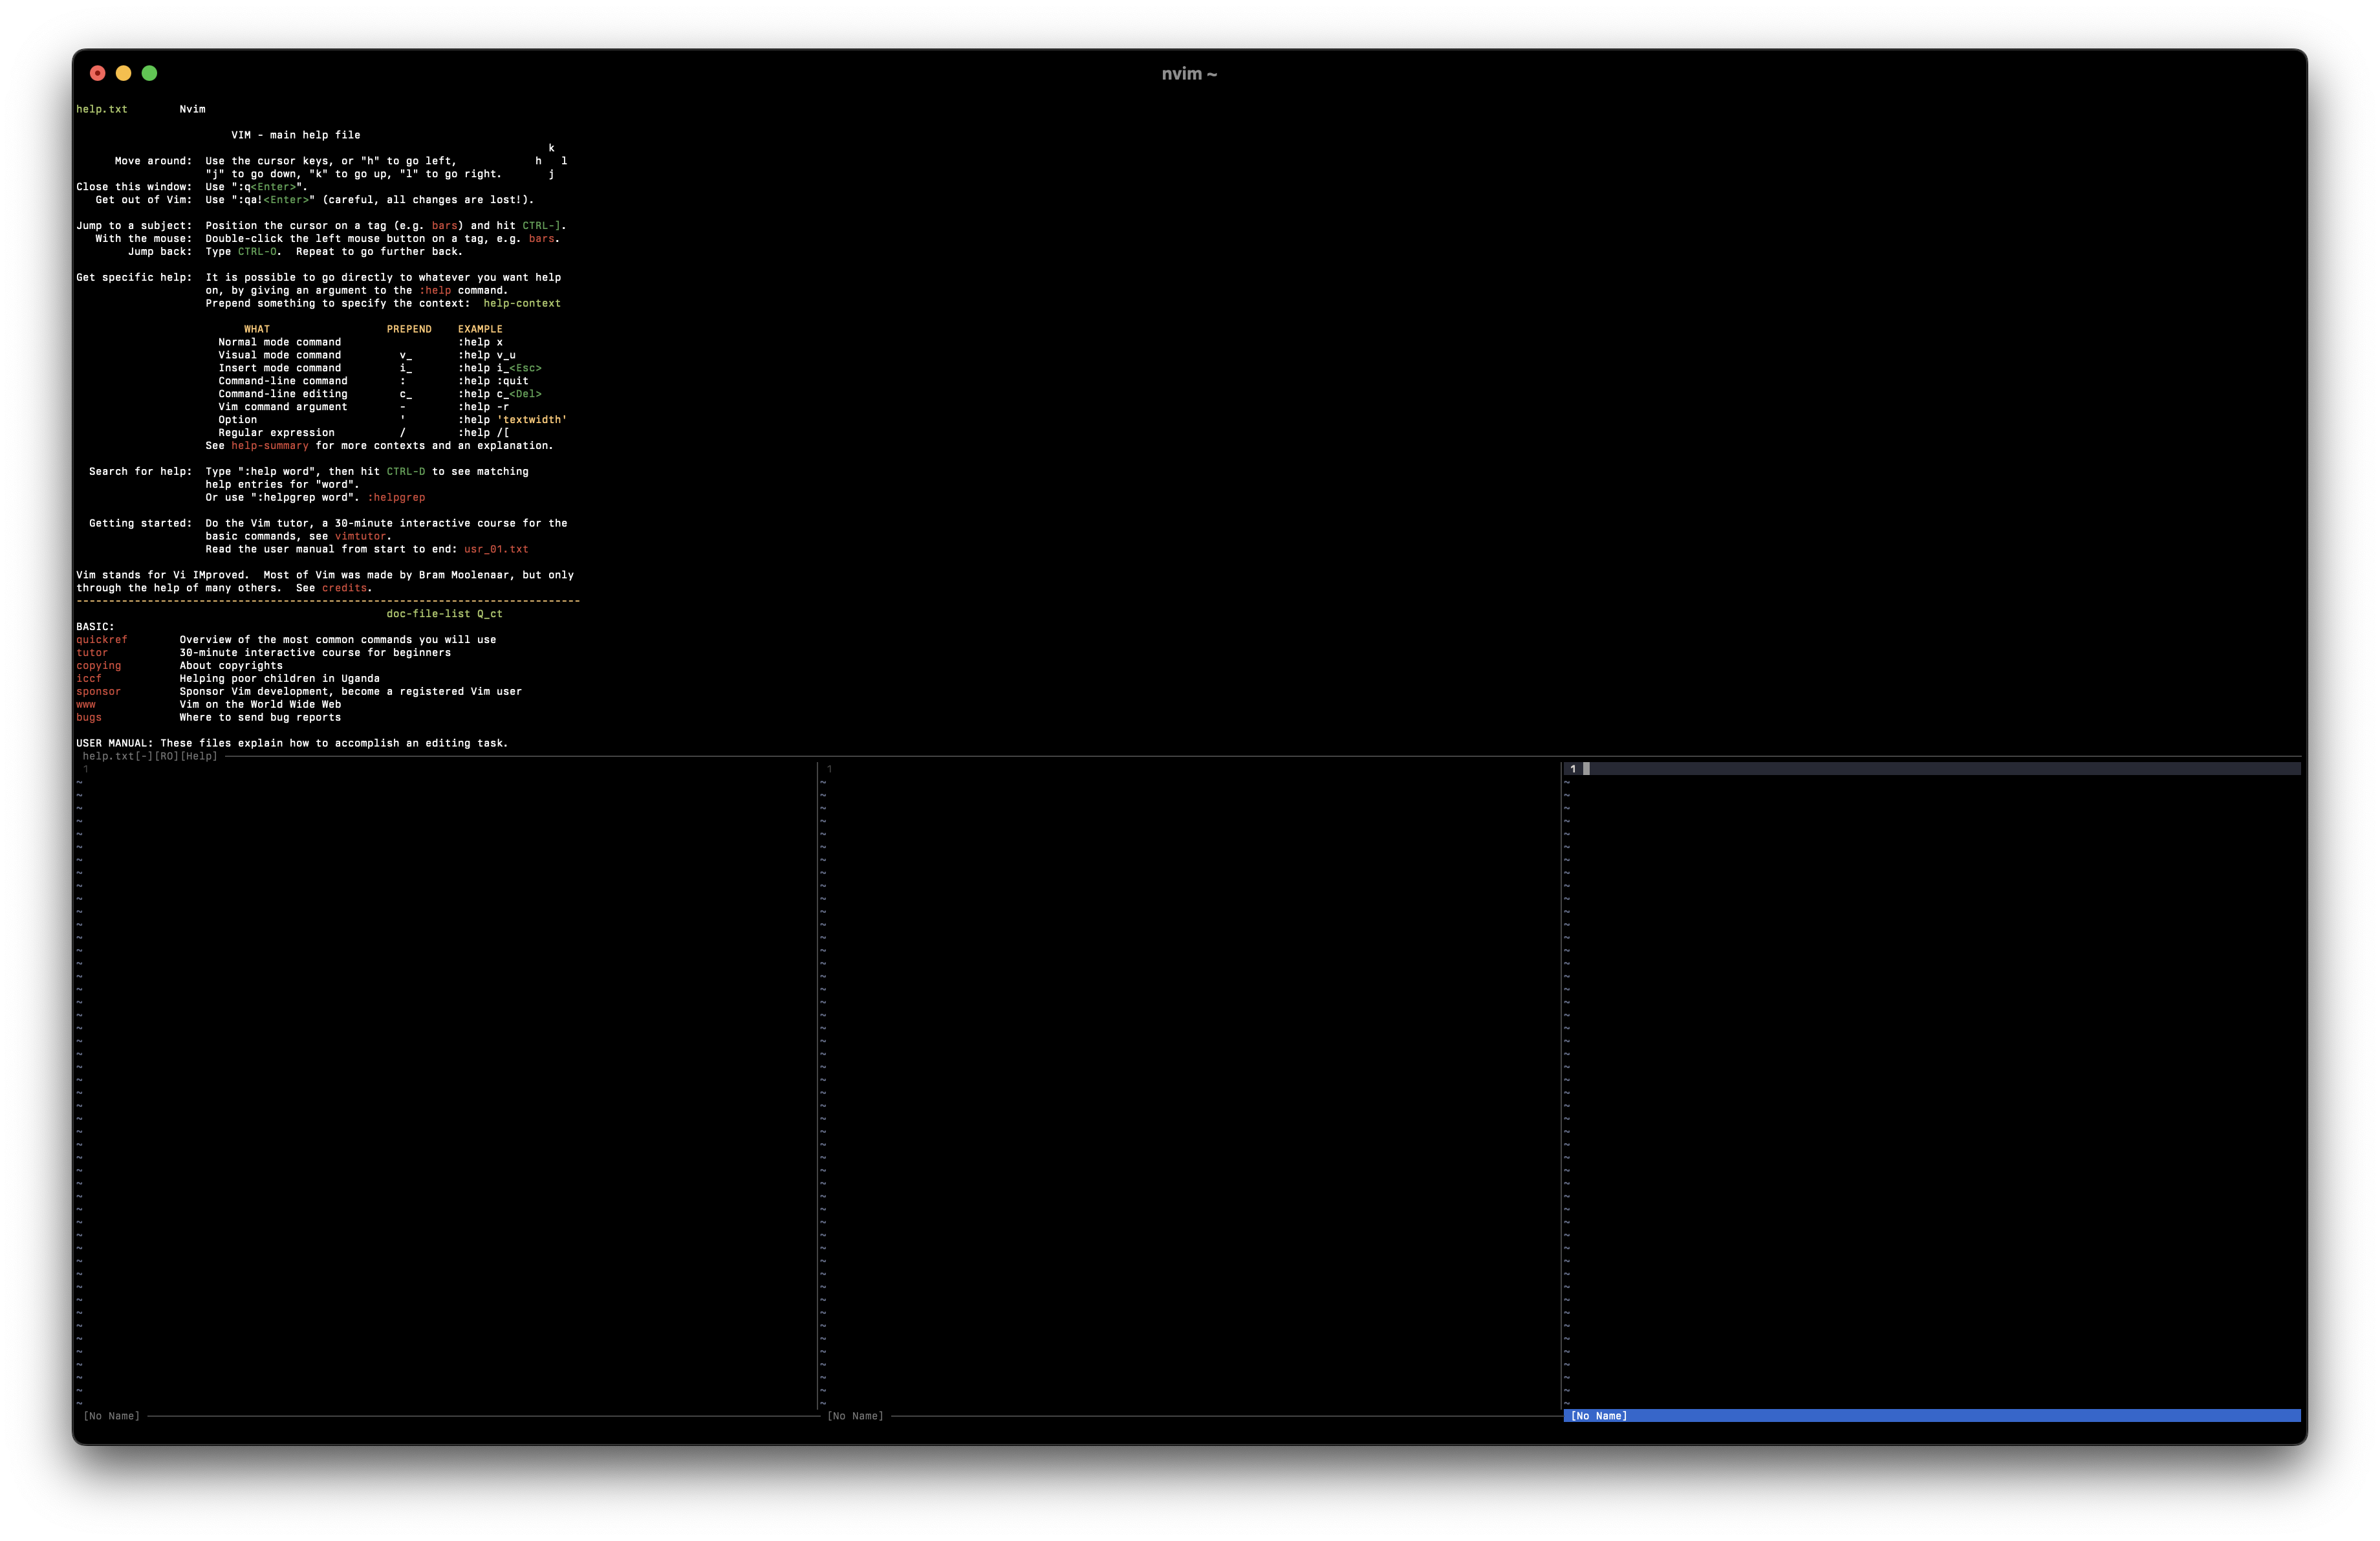Viewport: 2380px width, 1541px height.
Task: Click the green zoom traffic light button
Action: (149, 72)
